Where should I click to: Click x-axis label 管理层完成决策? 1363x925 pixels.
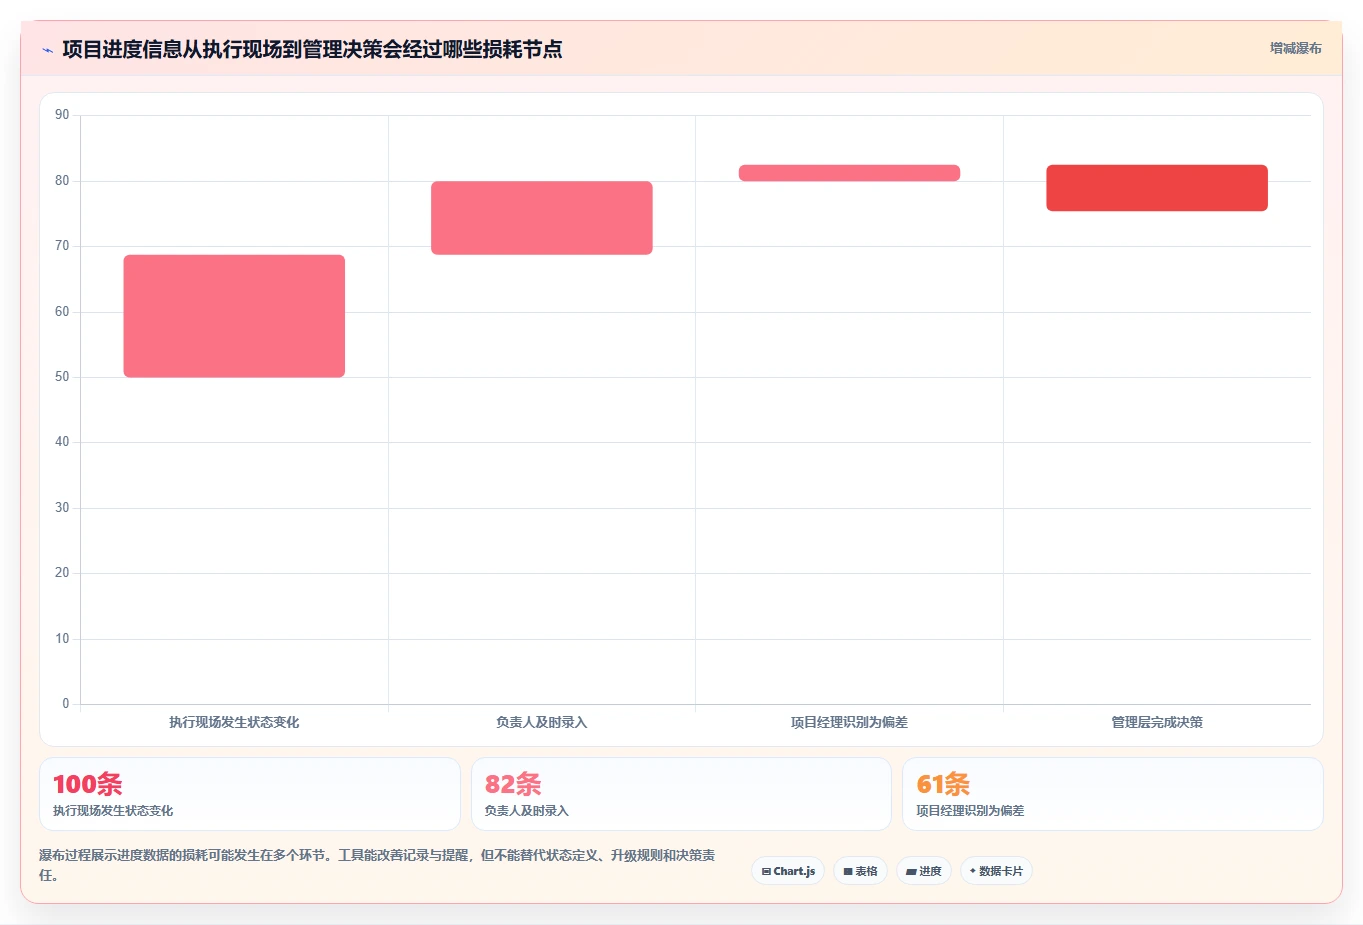[1157, 722]
